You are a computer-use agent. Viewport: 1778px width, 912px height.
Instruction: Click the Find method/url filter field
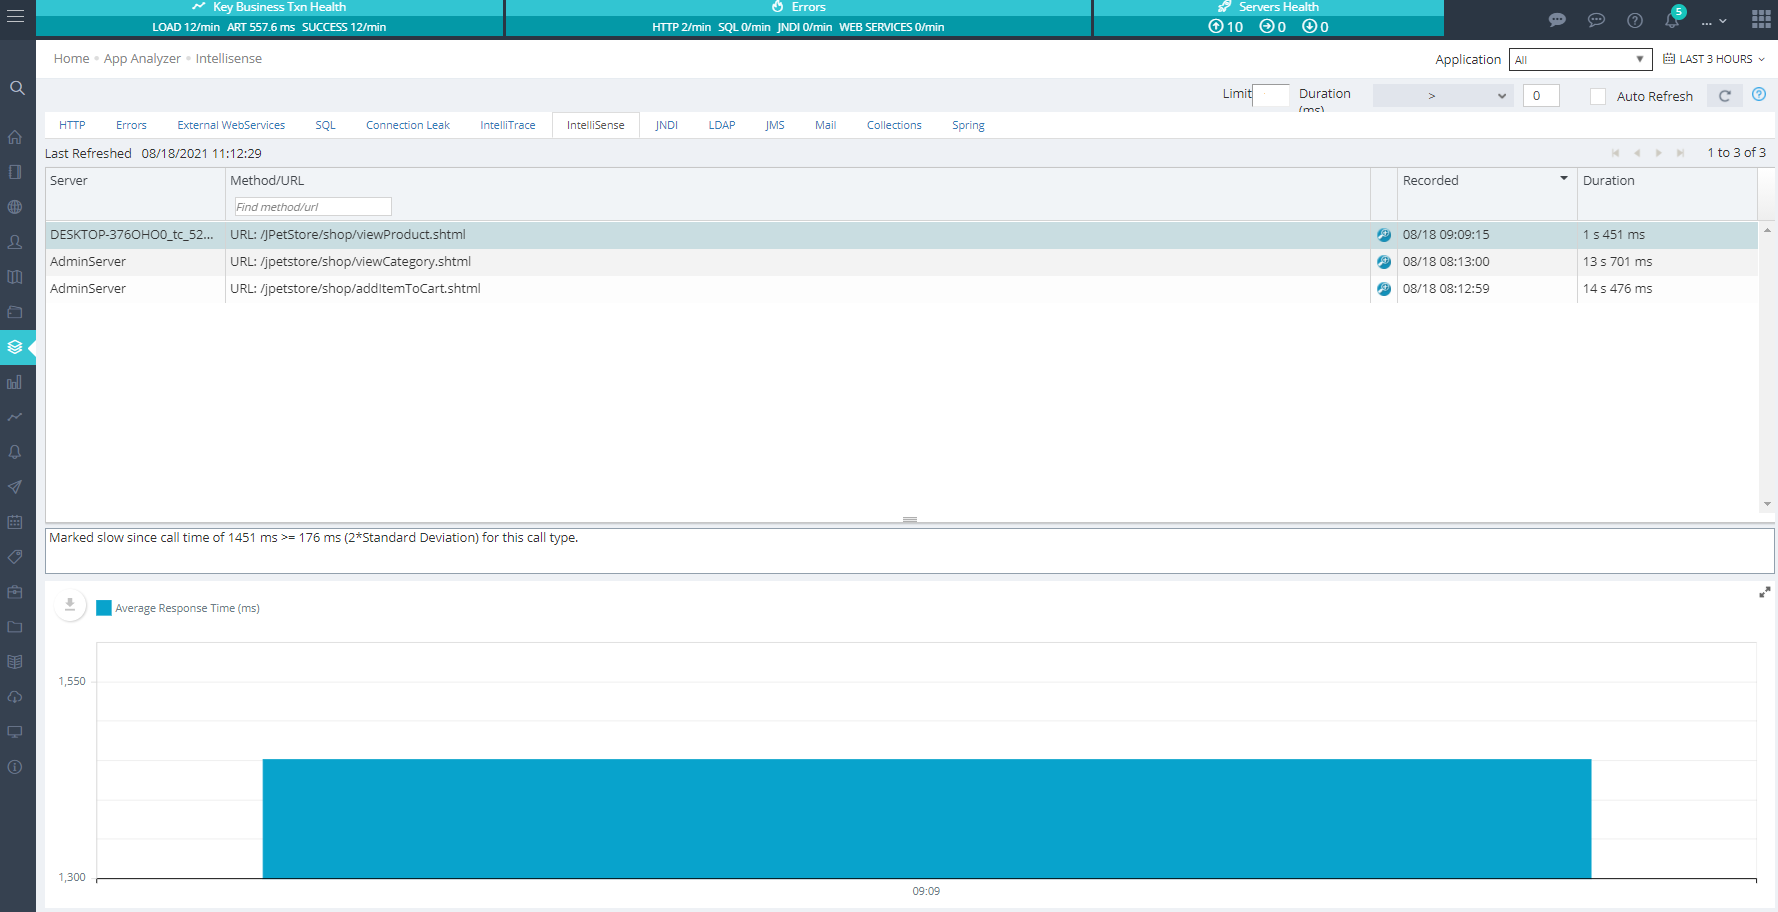click(x=312, y=207)
